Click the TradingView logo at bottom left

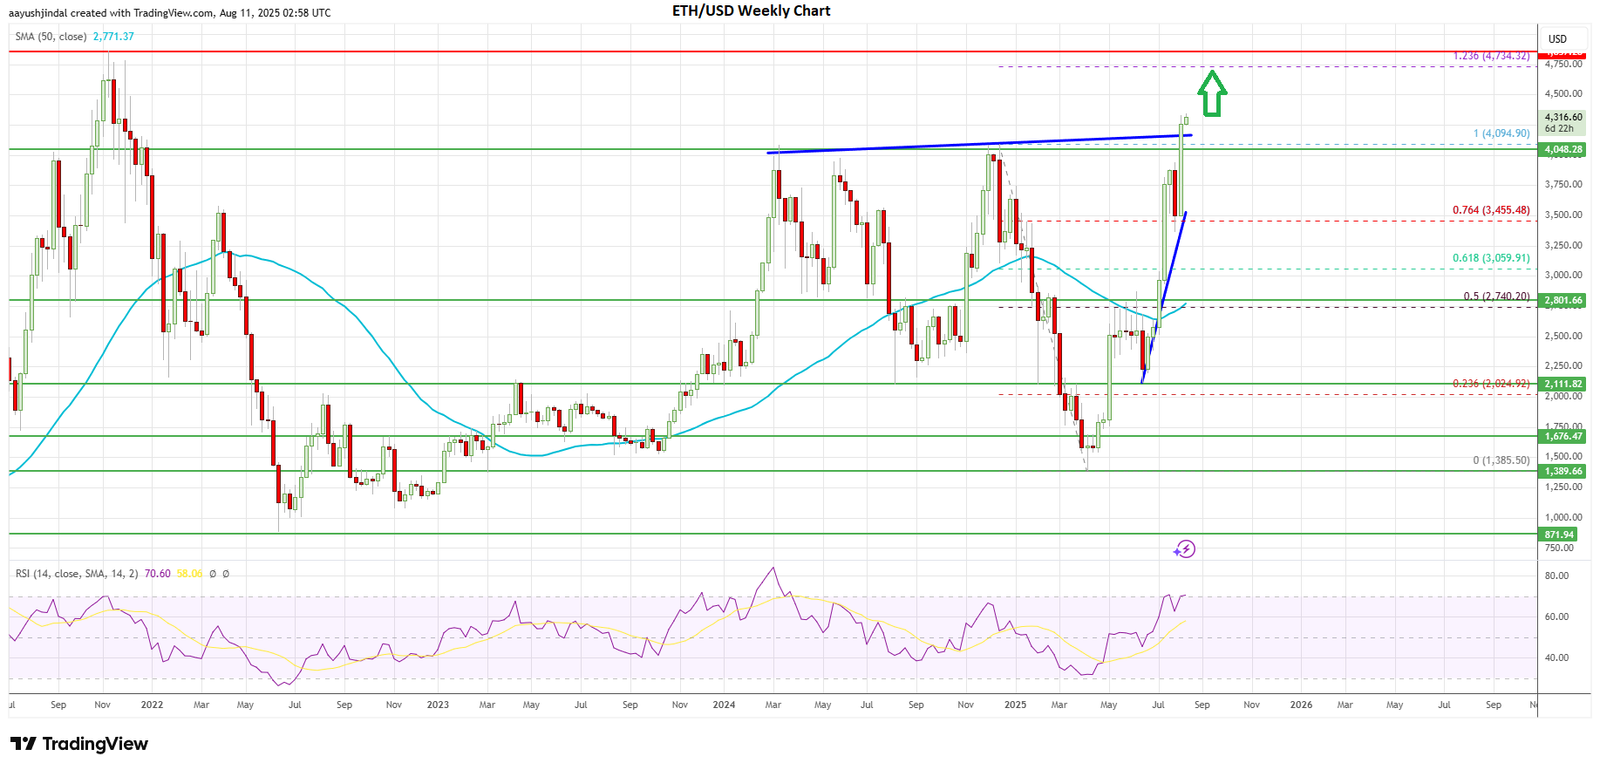[x=79, y=744]
